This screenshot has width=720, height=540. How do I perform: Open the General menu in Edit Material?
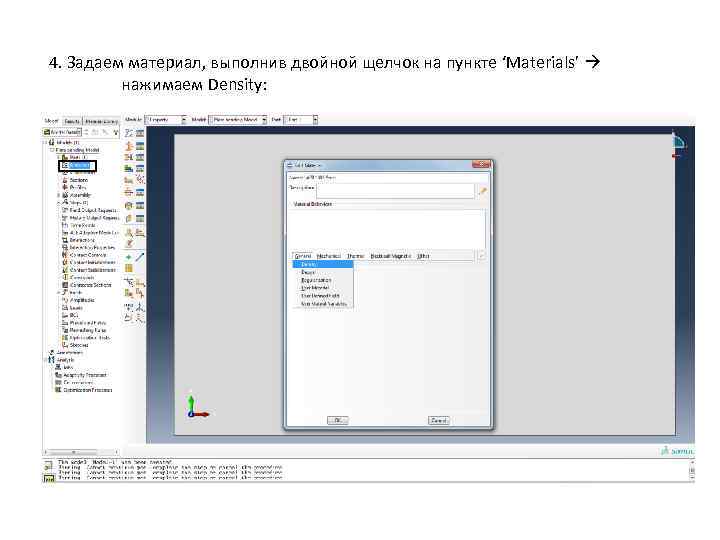pos(303,256)
